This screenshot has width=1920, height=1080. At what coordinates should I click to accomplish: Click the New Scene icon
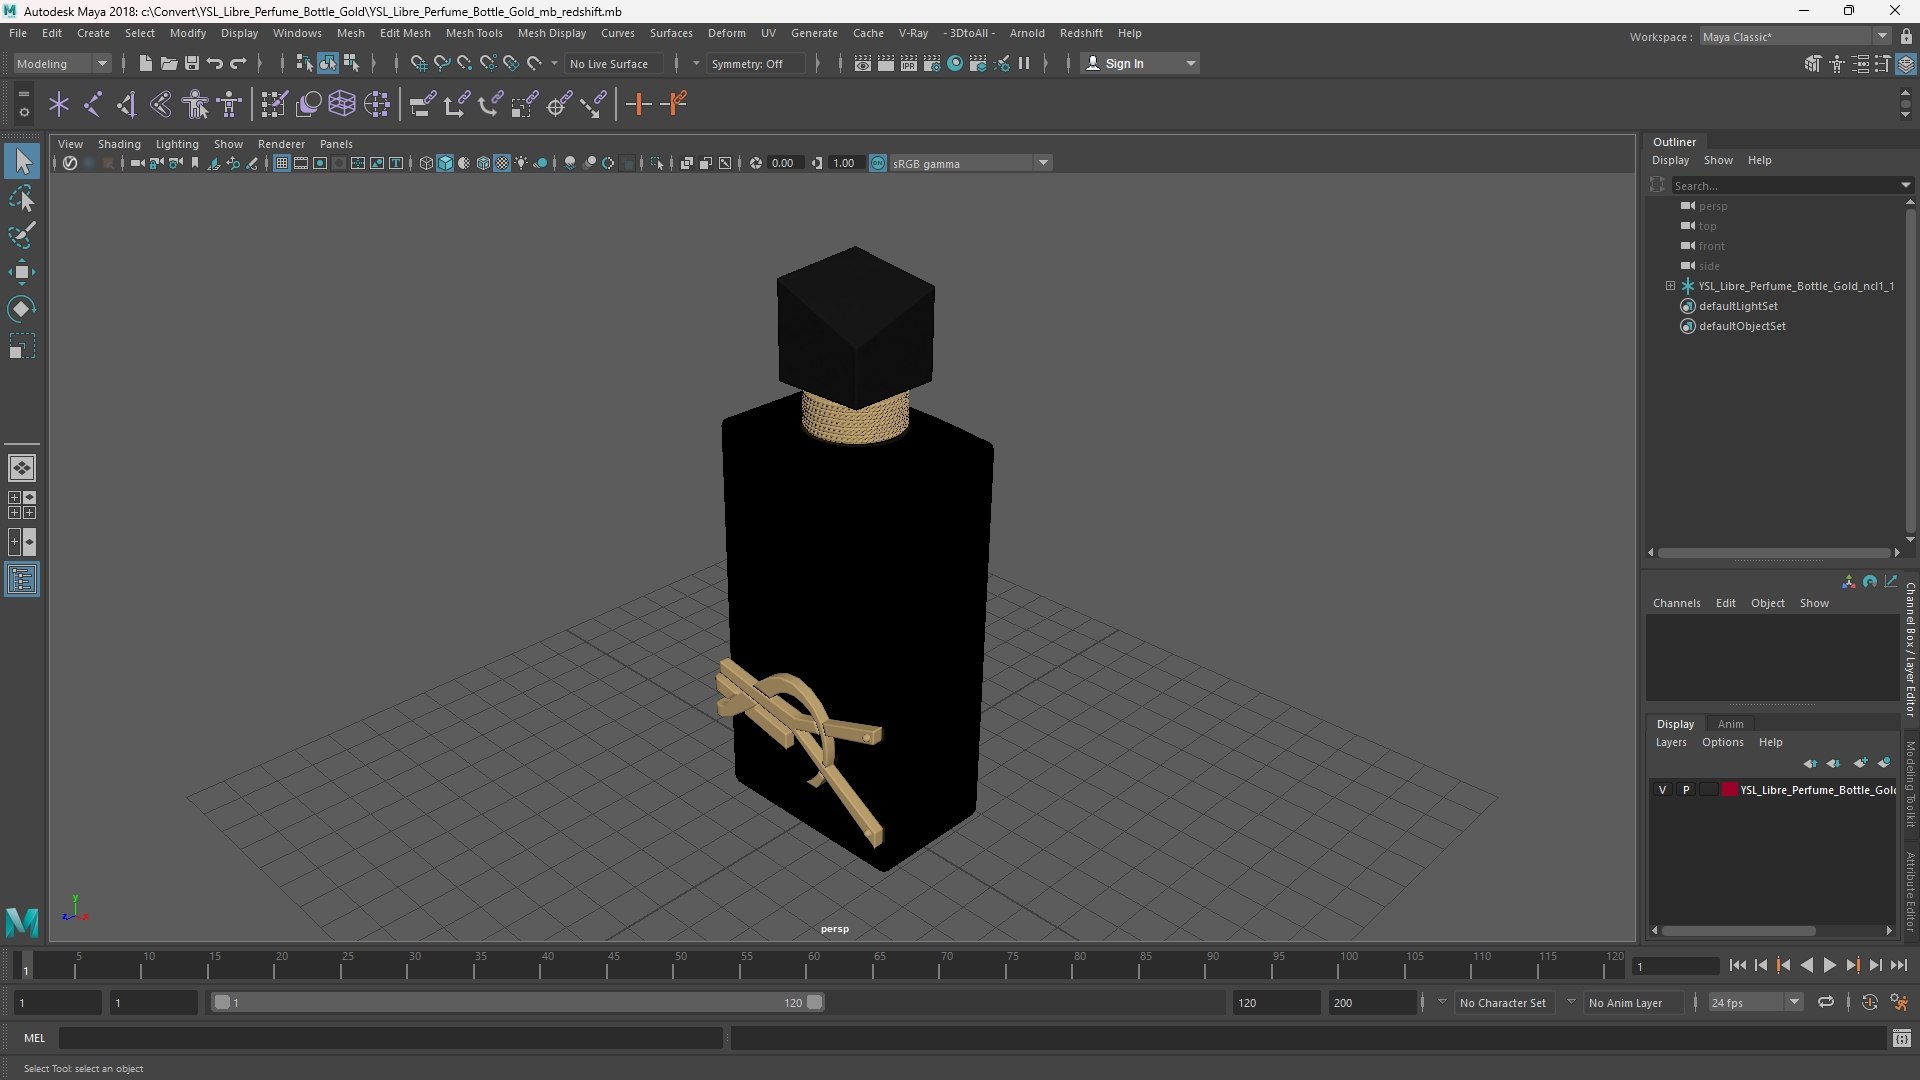(145, 63)
